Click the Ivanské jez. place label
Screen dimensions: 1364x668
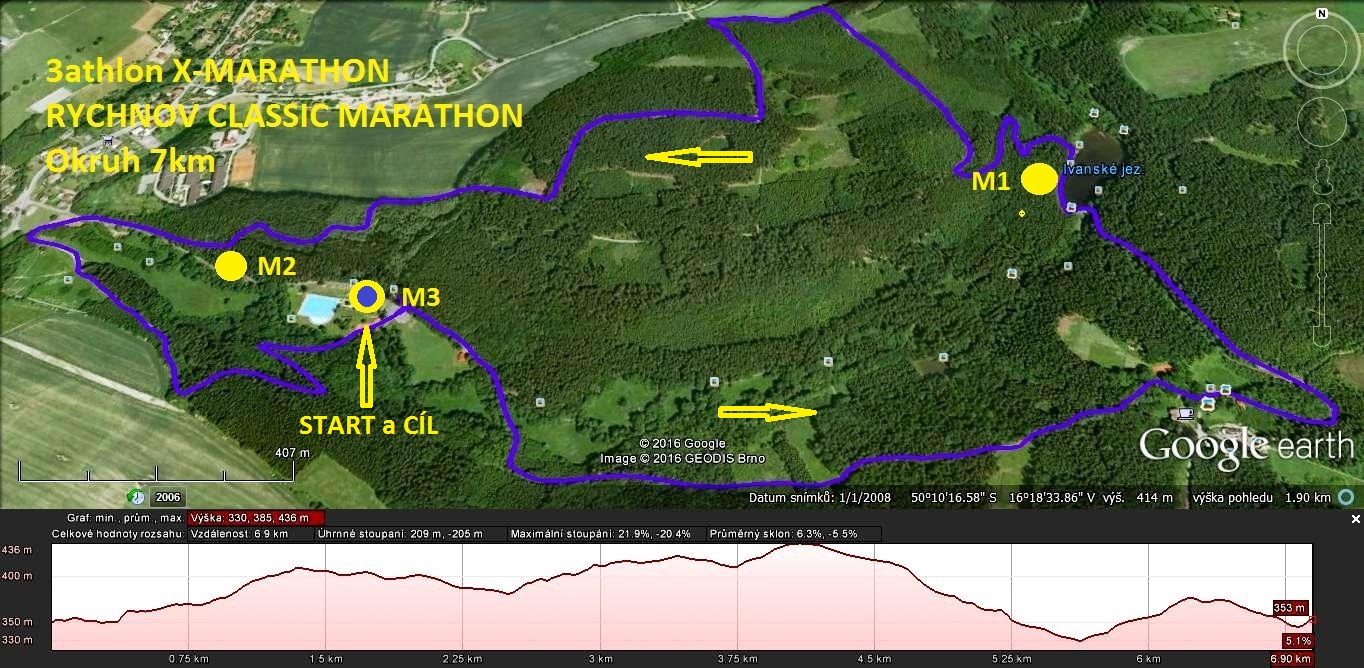tap(1103, 170)
